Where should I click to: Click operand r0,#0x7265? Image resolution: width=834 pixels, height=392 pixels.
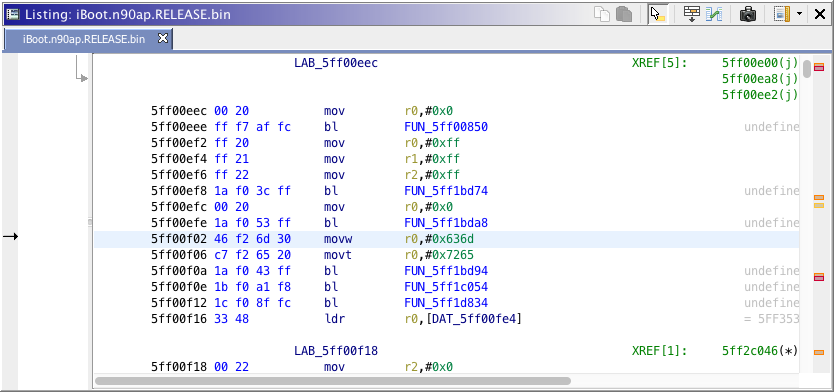coord(439,255)
